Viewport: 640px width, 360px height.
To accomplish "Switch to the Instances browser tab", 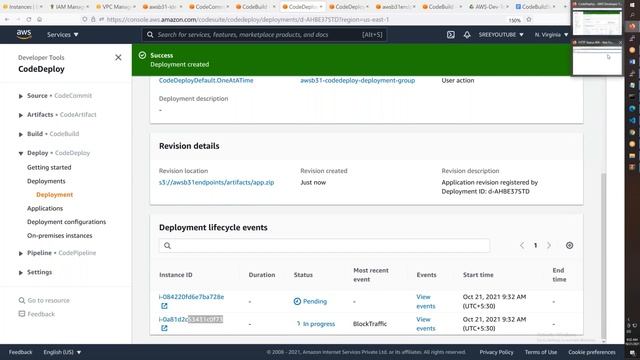I will tap(22, 7).
